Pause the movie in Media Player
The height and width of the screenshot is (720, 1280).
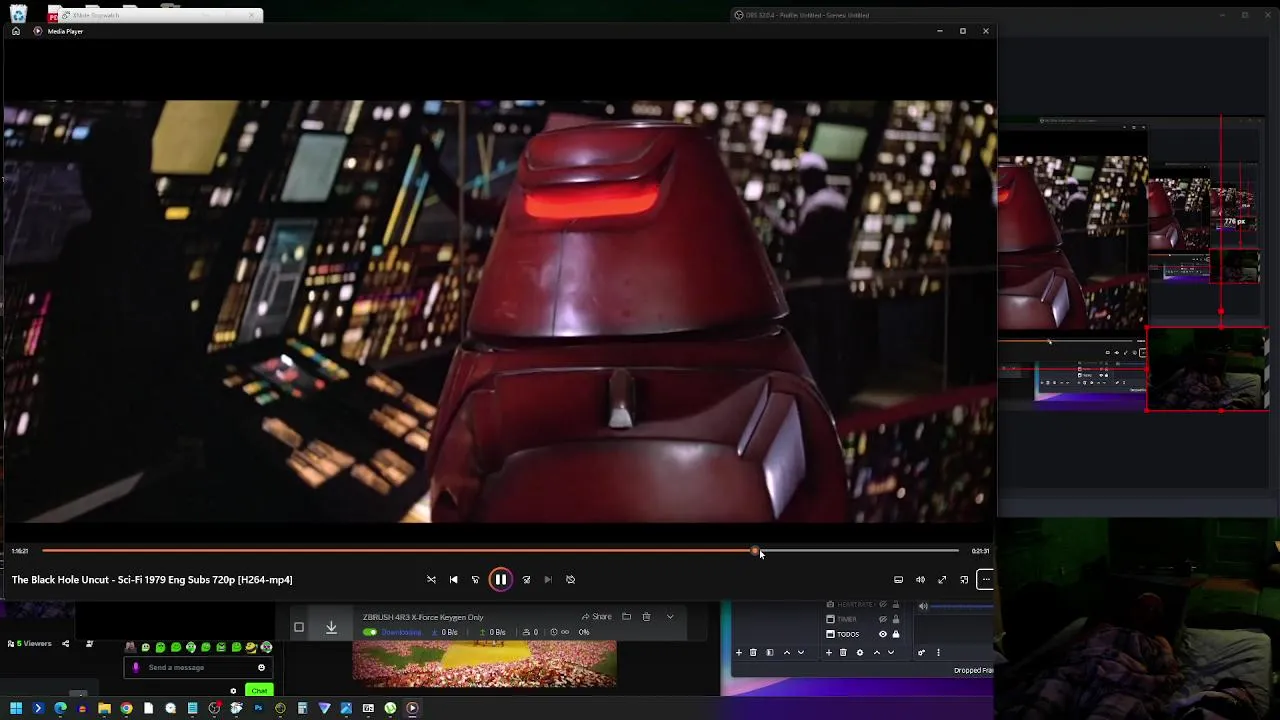(500, 579)
